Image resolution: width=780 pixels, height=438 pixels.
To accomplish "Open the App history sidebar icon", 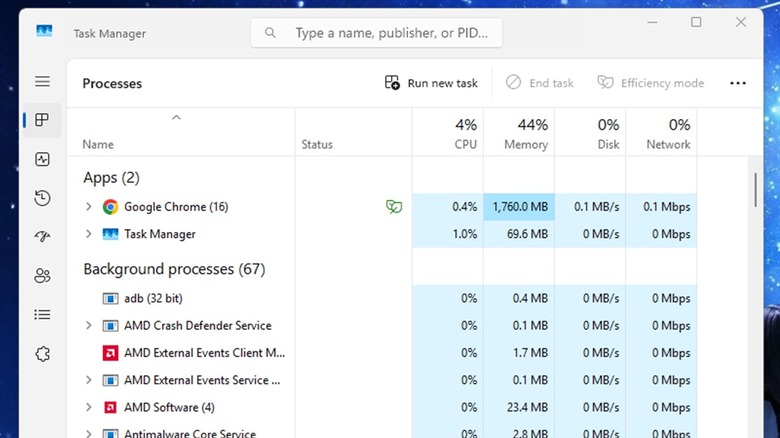I will point(42,198).
